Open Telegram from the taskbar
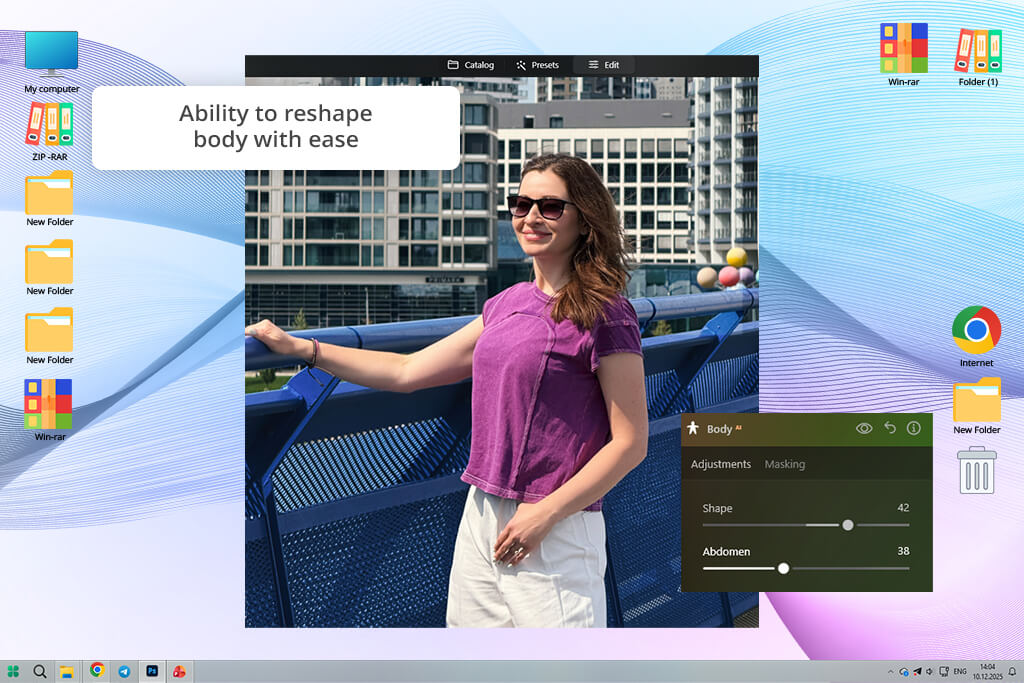Viewport: 1024px width, 683px height. (124, 671)
